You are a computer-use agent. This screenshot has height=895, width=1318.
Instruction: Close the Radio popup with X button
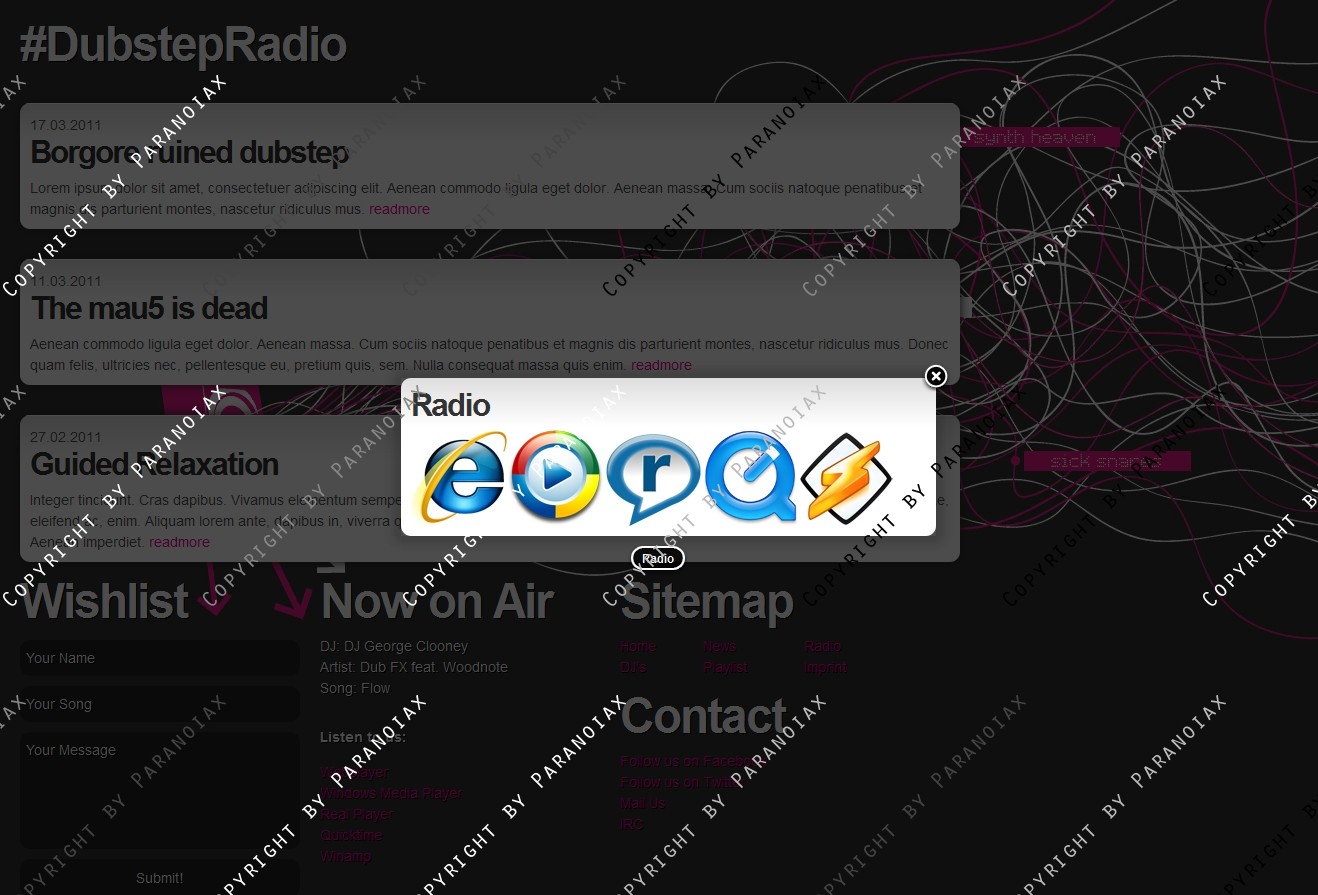[935, 376]
